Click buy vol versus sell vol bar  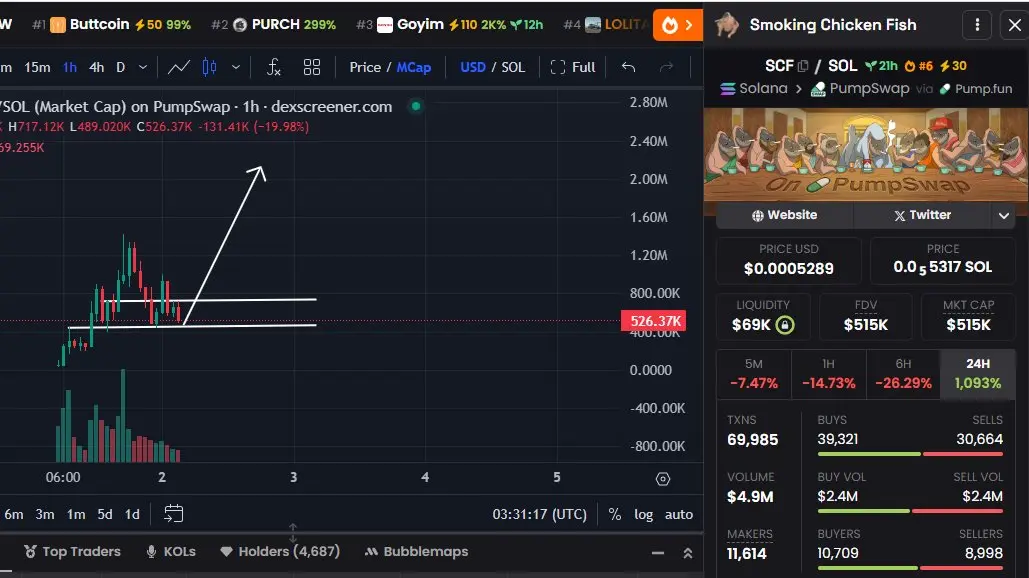click(910, 510)
